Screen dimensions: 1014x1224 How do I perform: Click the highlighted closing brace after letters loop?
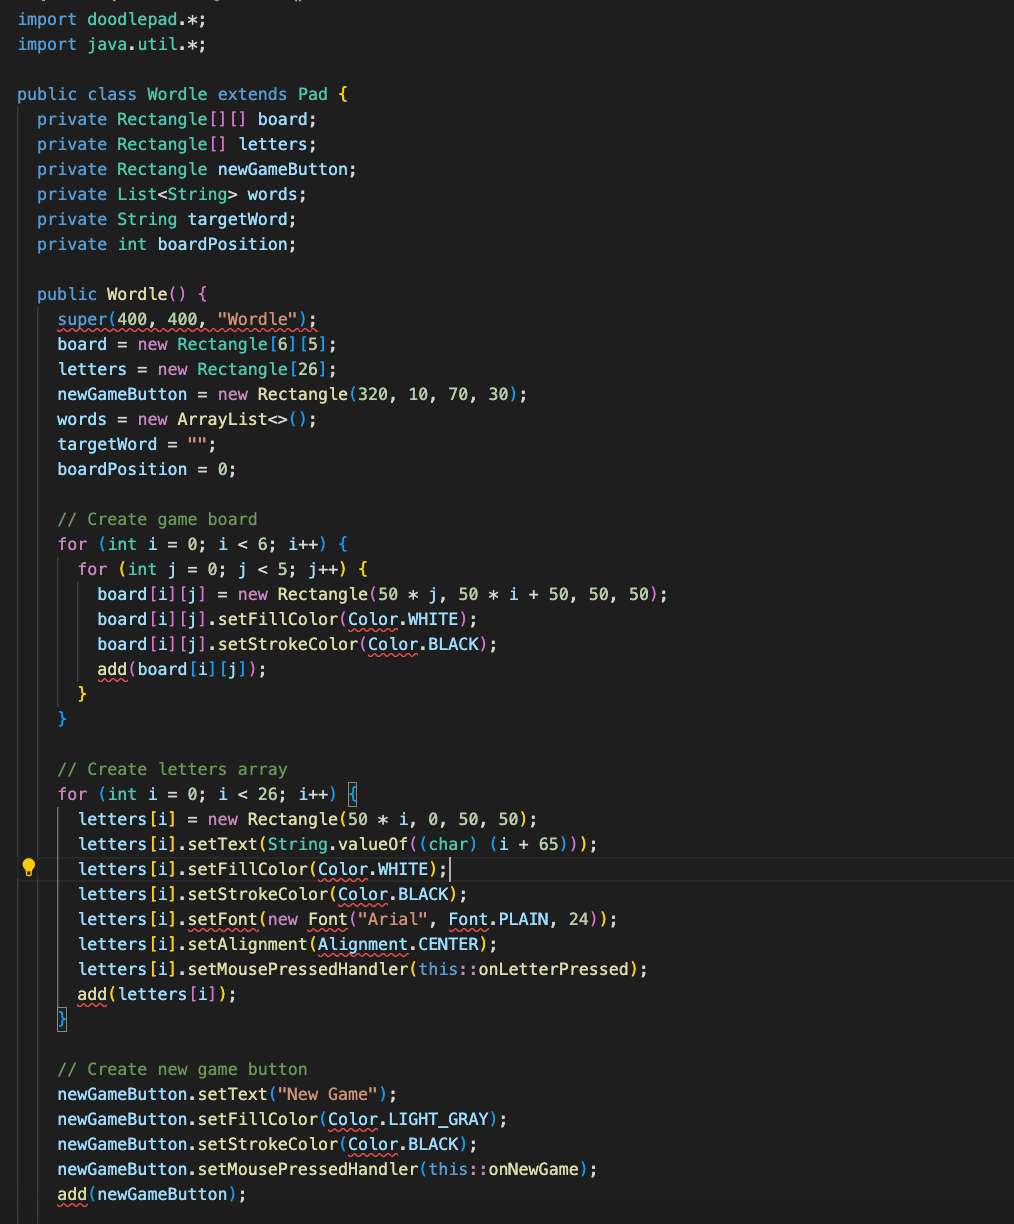click(x=61, y=1018)
